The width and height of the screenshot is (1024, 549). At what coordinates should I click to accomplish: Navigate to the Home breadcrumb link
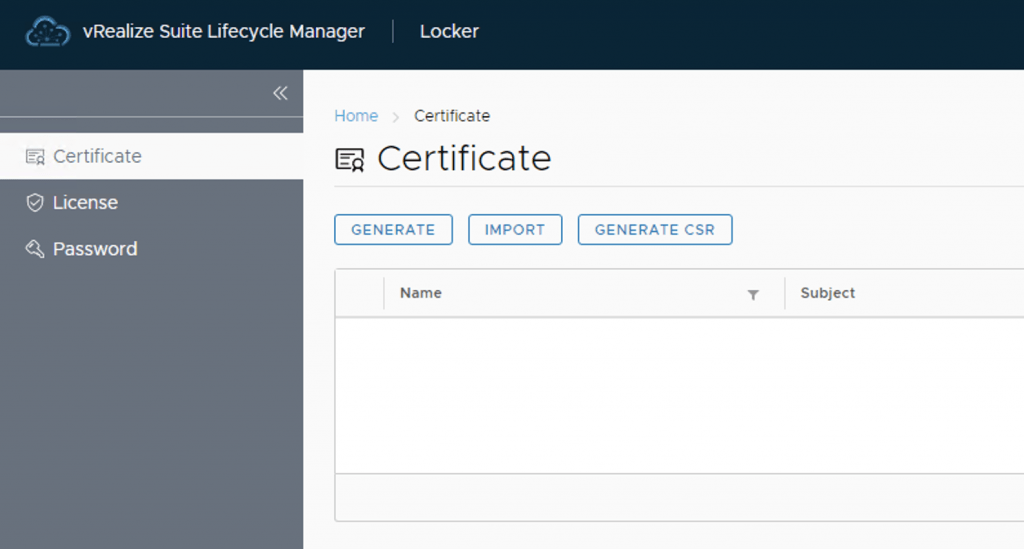coord(356,116)
